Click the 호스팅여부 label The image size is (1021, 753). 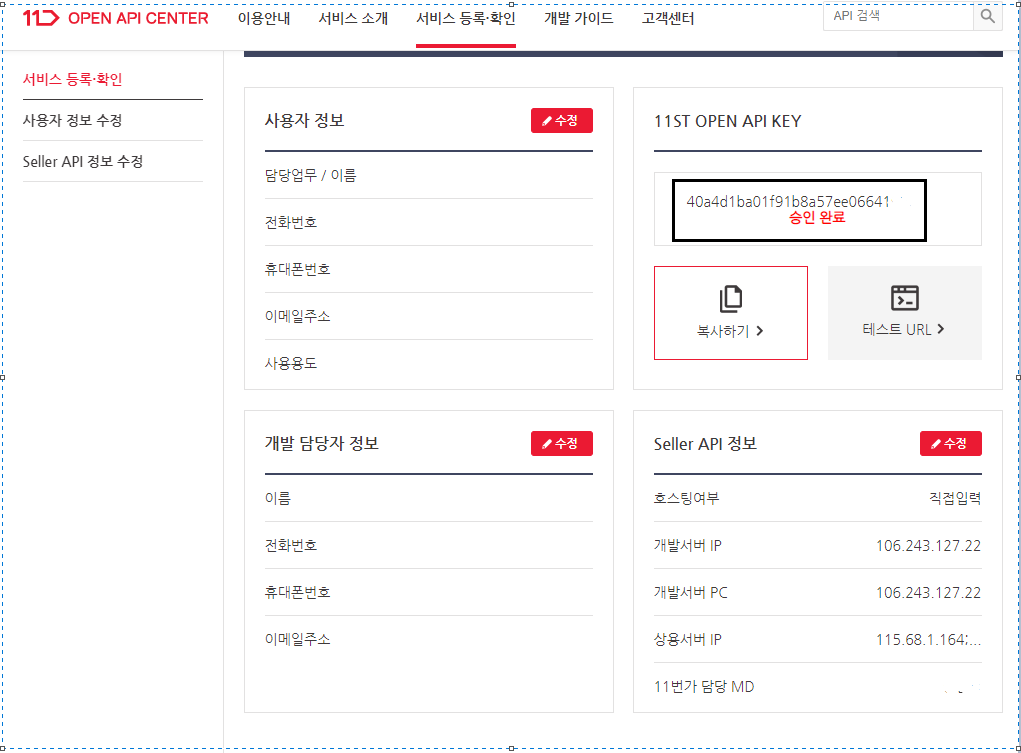(x=686, y=498)
